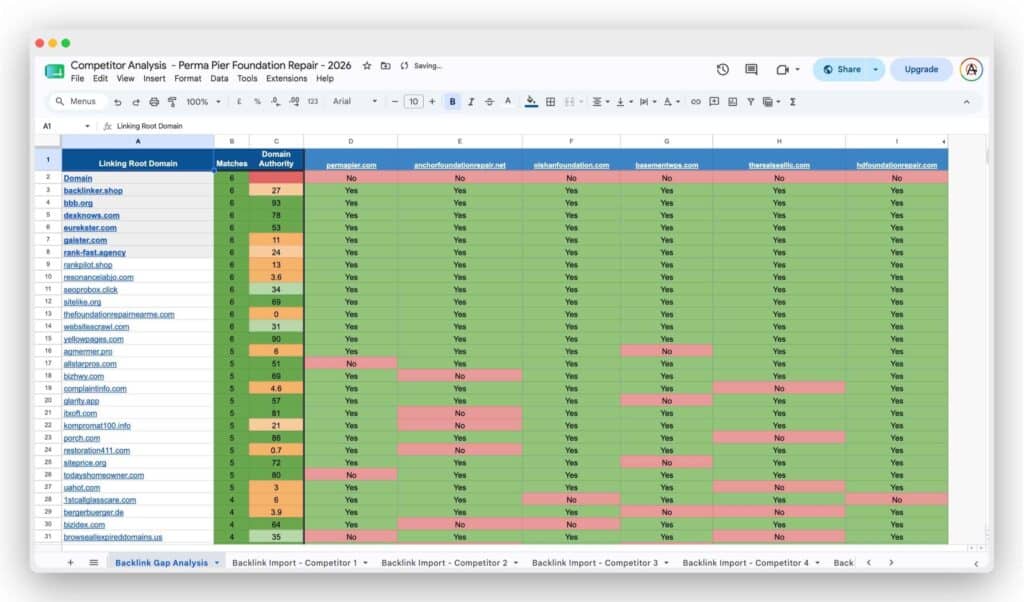Open the yellowpages.com link
Screen dimensions: 1024x602
point(93,339)
